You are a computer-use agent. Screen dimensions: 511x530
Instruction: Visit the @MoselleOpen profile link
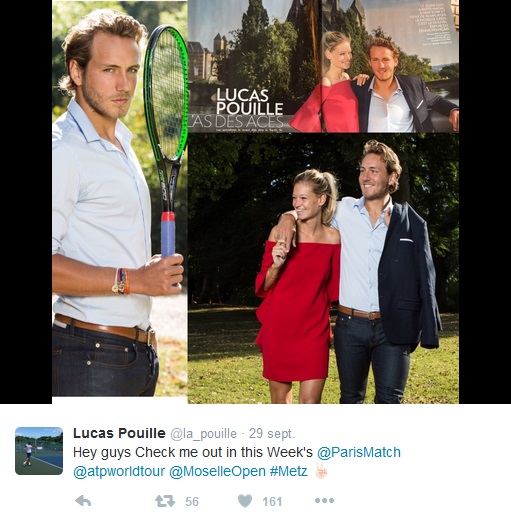coord(217,471)
